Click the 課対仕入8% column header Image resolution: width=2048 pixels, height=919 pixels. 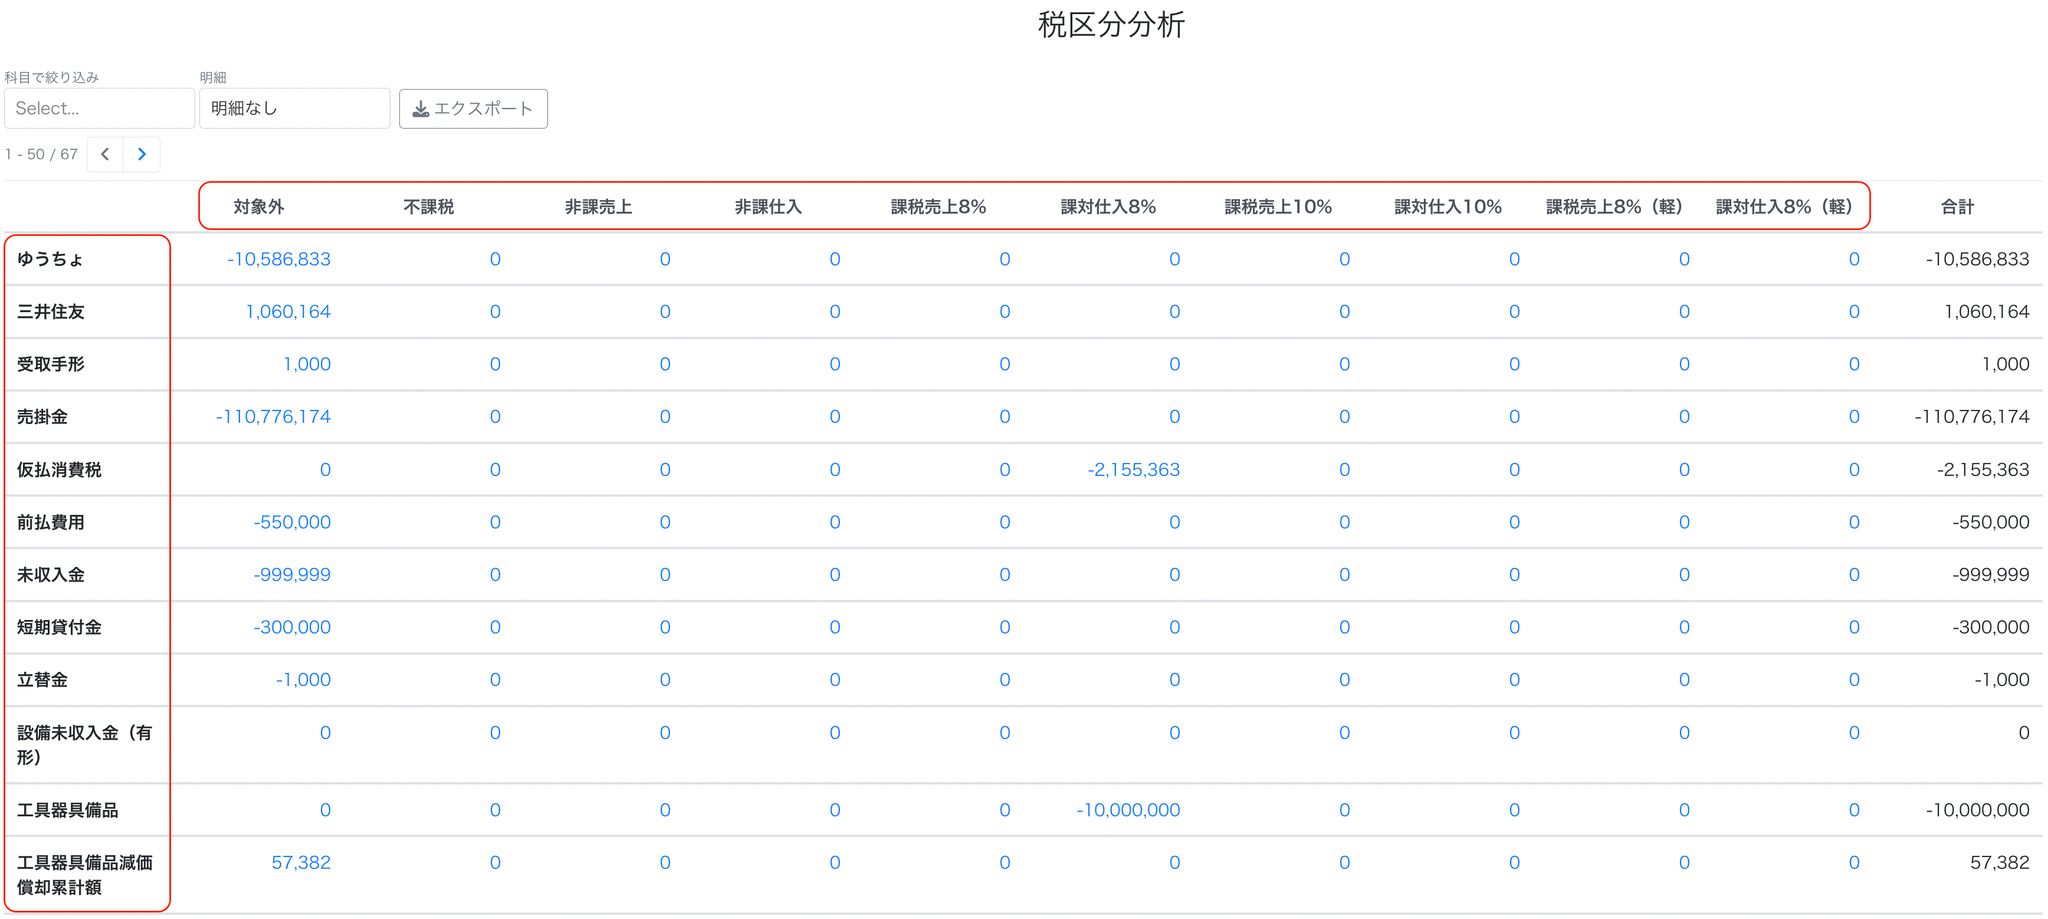(x=1108, y=207)
